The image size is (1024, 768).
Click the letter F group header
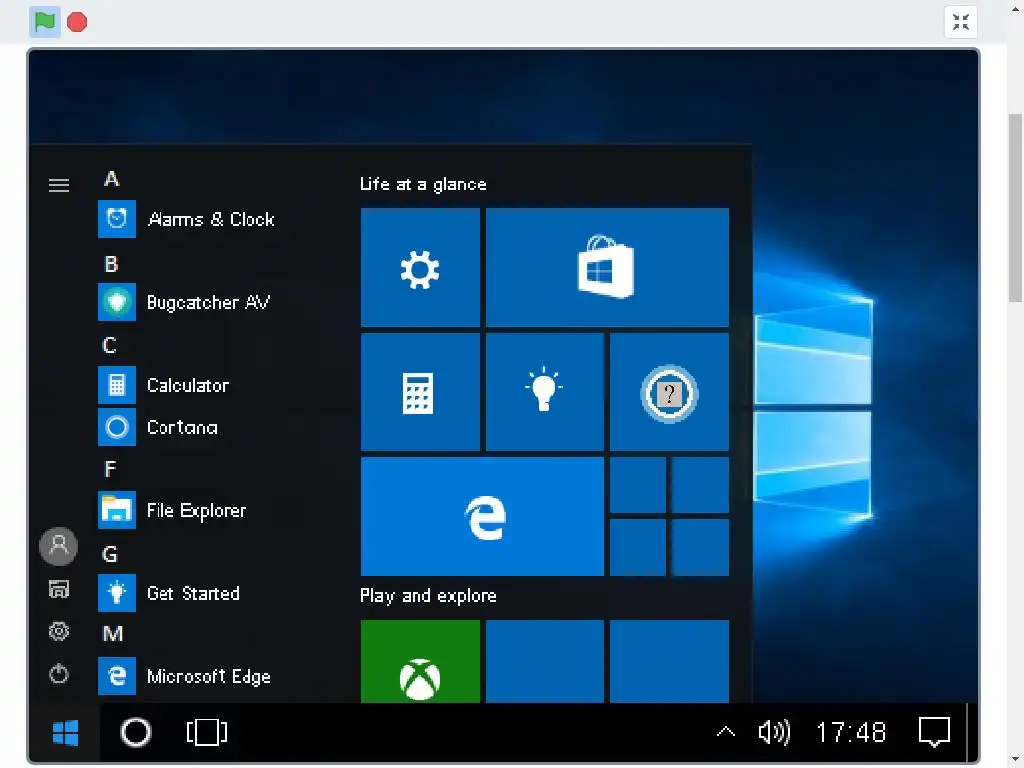tap(110, 469)
